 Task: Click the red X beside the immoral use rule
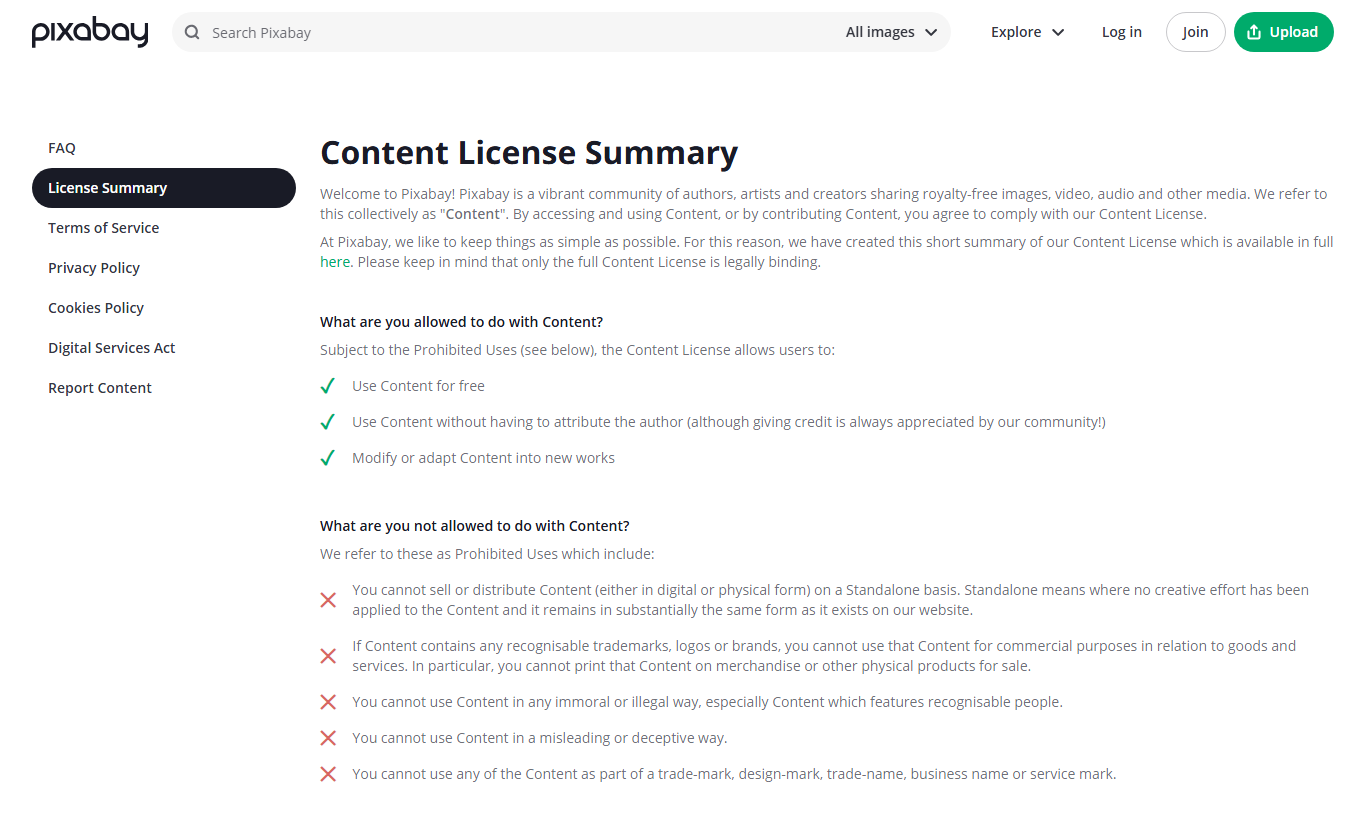coord(328,702)
